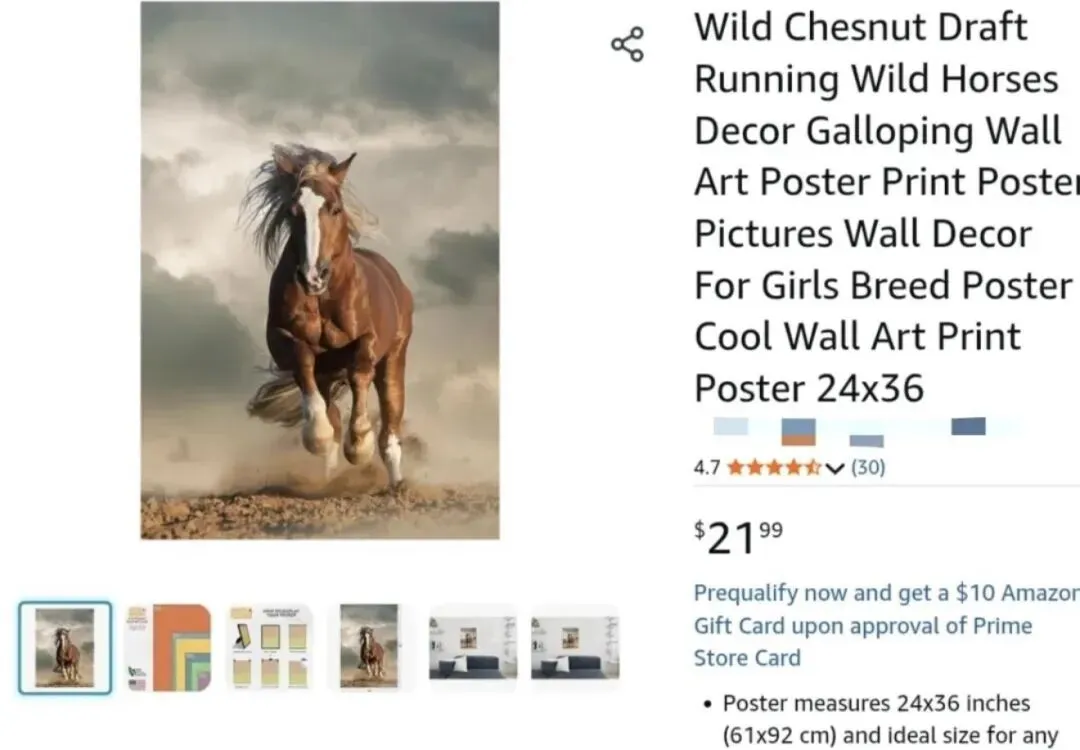This screenshot has width=1080, height=750.
Task: Select the small gray-blue blurred swatch
Action: click(866, 441)
